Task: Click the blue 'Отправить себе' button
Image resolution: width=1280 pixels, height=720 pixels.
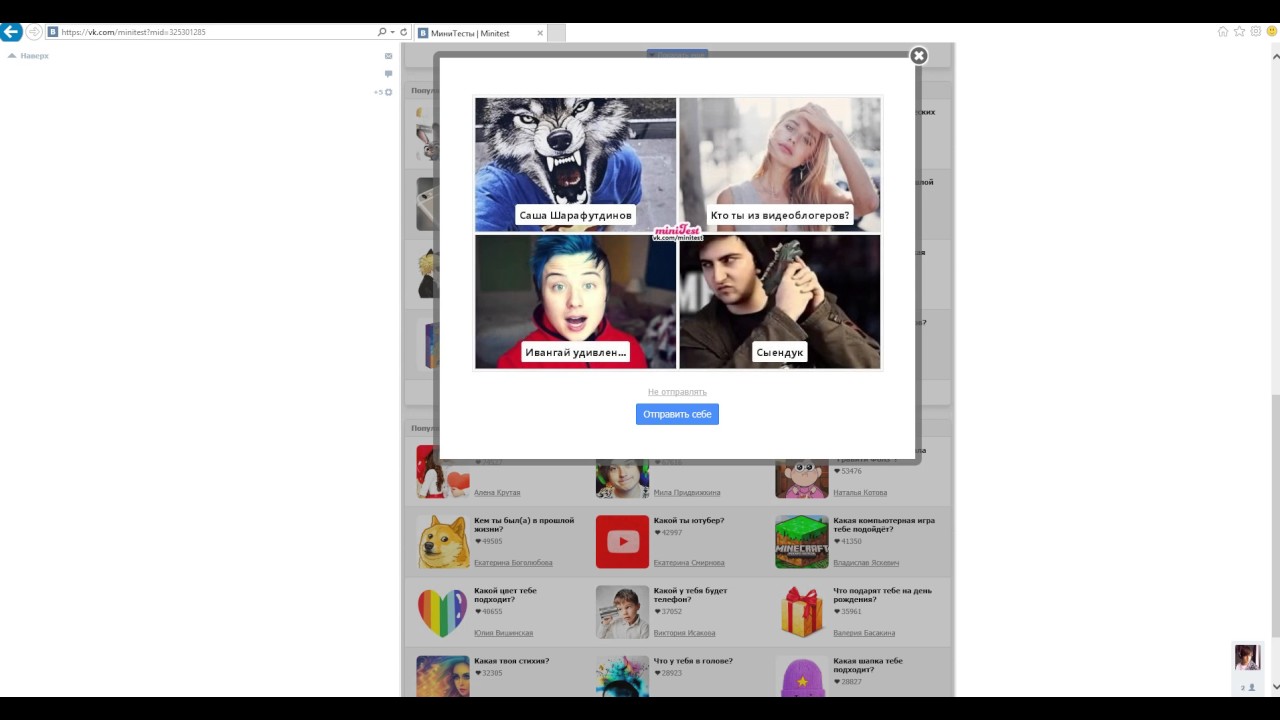Action: coord(677,414)
